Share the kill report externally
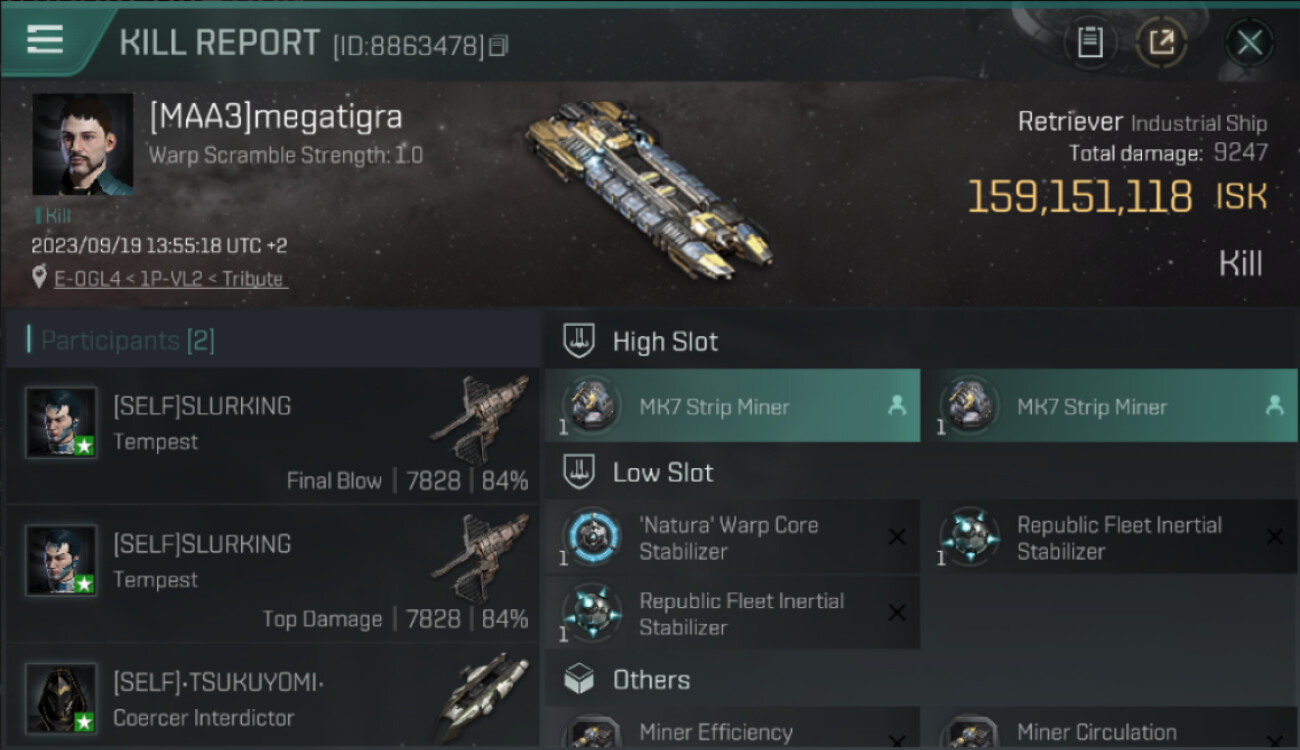The image size is (1300, 750). [x=1161, y=42]
